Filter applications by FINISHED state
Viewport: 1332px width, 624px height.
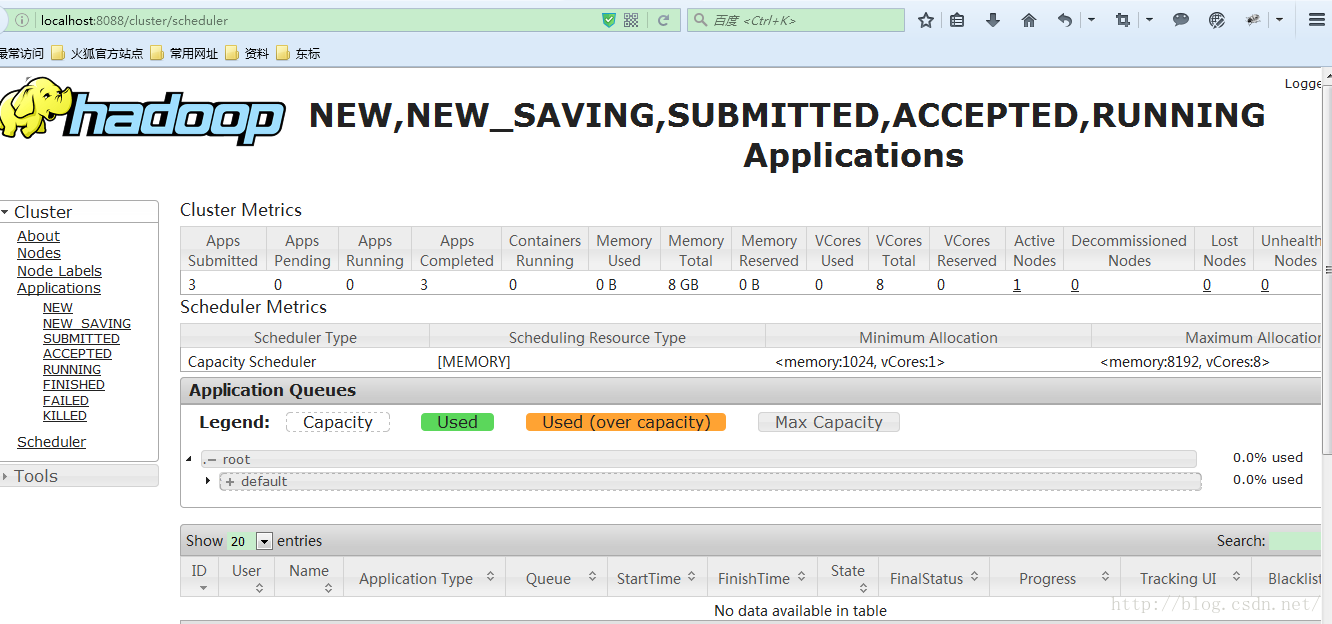coord(74,385)
